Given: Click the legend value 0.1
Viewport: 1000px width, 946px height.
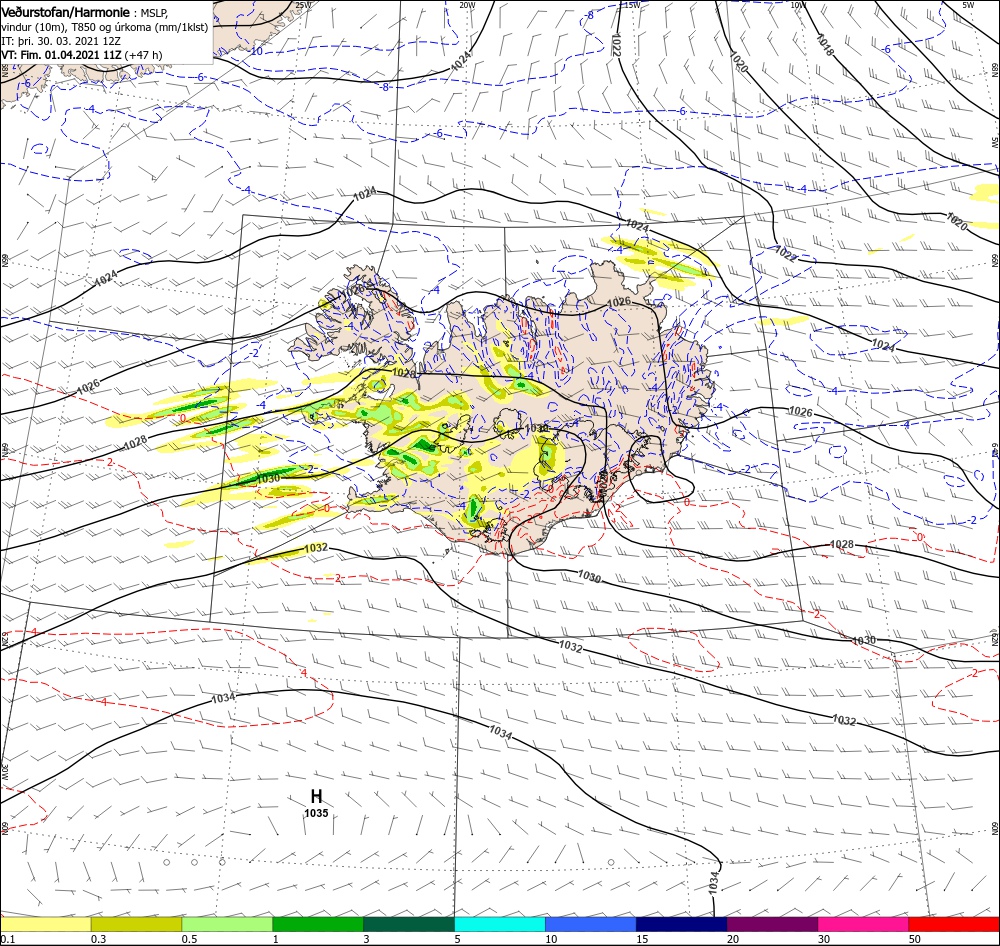Looking at the screenshot, I should click(7, 939).
